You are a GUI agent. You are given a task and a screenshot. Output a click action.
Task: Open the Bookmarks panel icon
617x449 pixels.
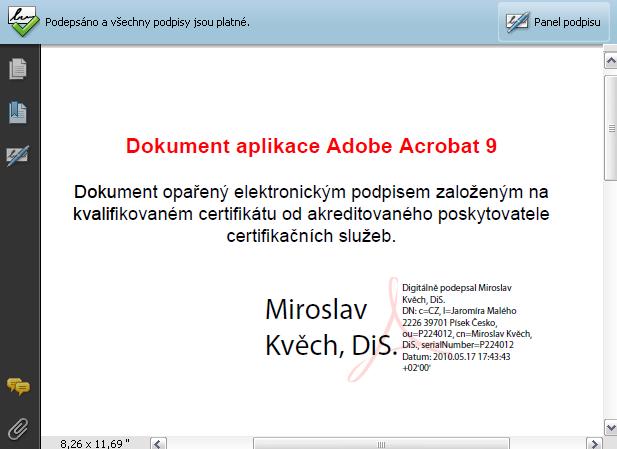click(x=18, y=112)
